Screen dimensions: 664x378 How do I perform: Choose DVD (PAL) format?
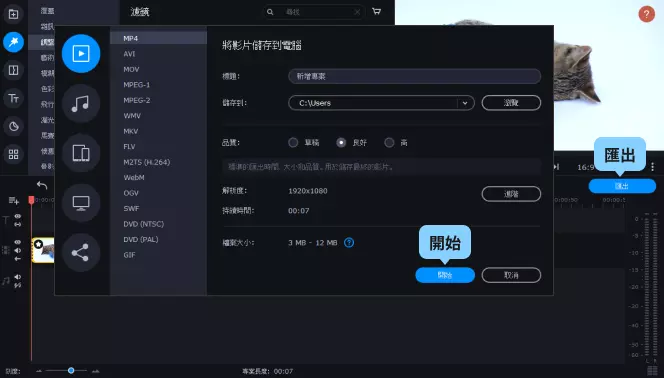[x=158, y=239]
